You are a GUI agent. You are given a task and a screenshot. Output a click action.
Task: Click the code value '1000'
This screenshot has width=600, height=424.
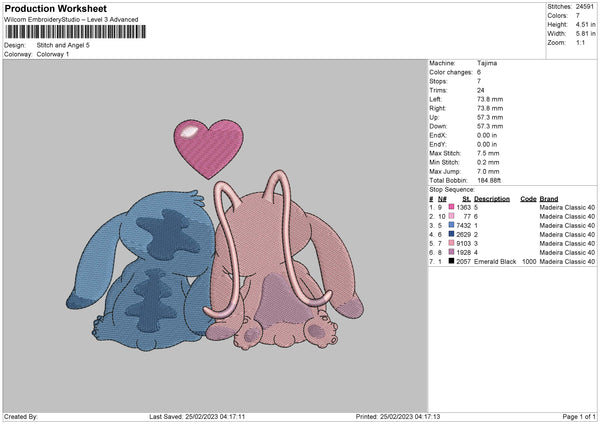(529, 261)
